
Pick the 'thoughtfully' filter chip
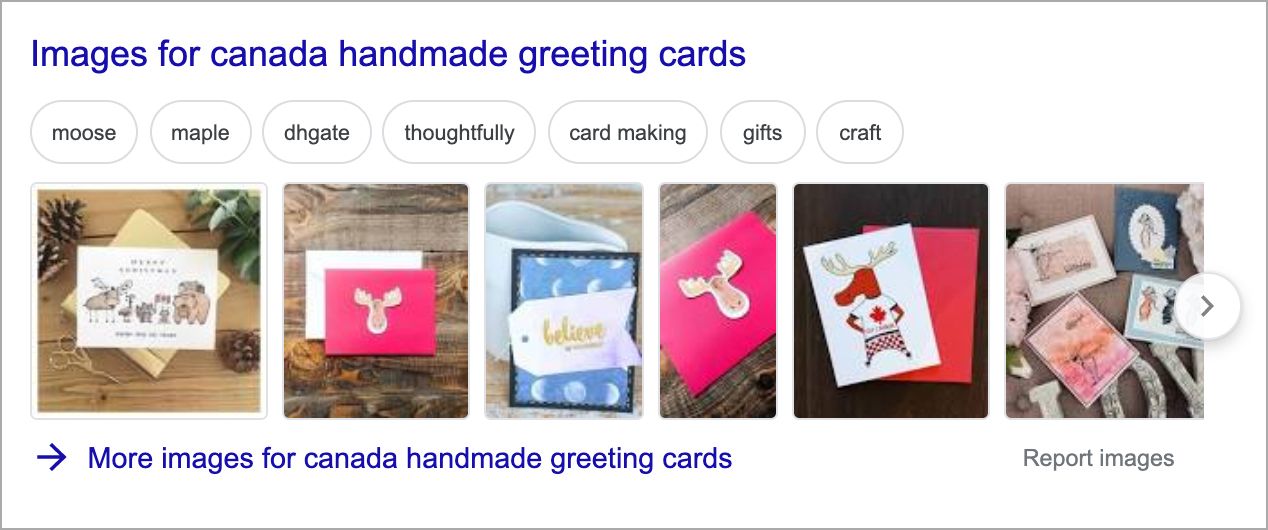pyautogui.click(x=459, y=132)
